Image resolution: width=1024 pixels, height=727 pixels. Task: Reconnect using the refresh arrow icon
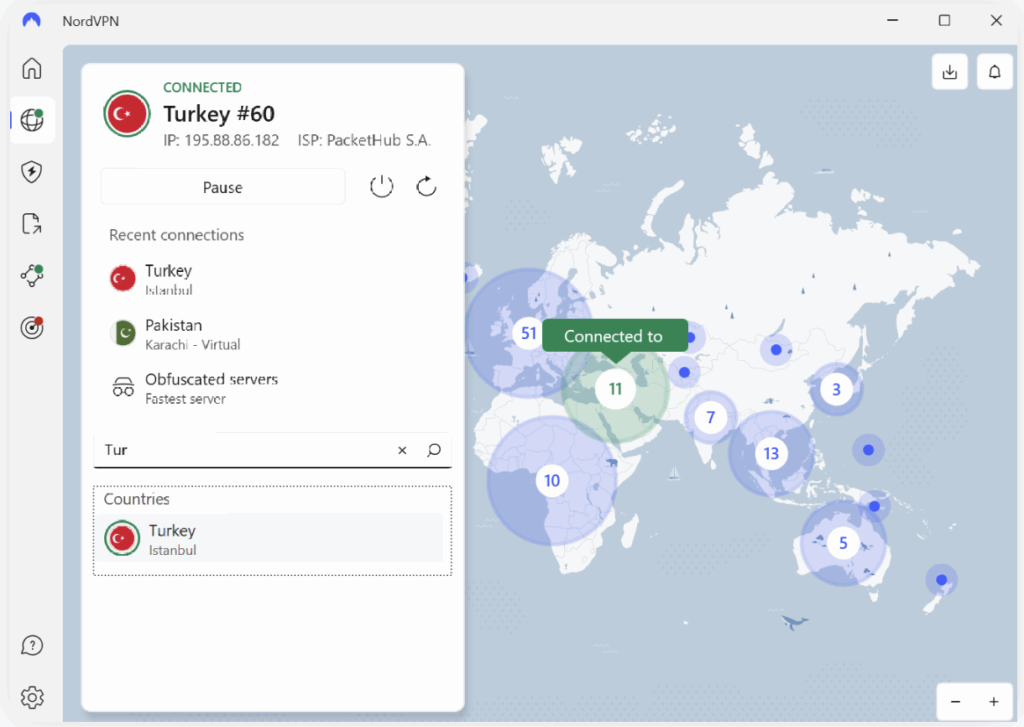[426, 187]
